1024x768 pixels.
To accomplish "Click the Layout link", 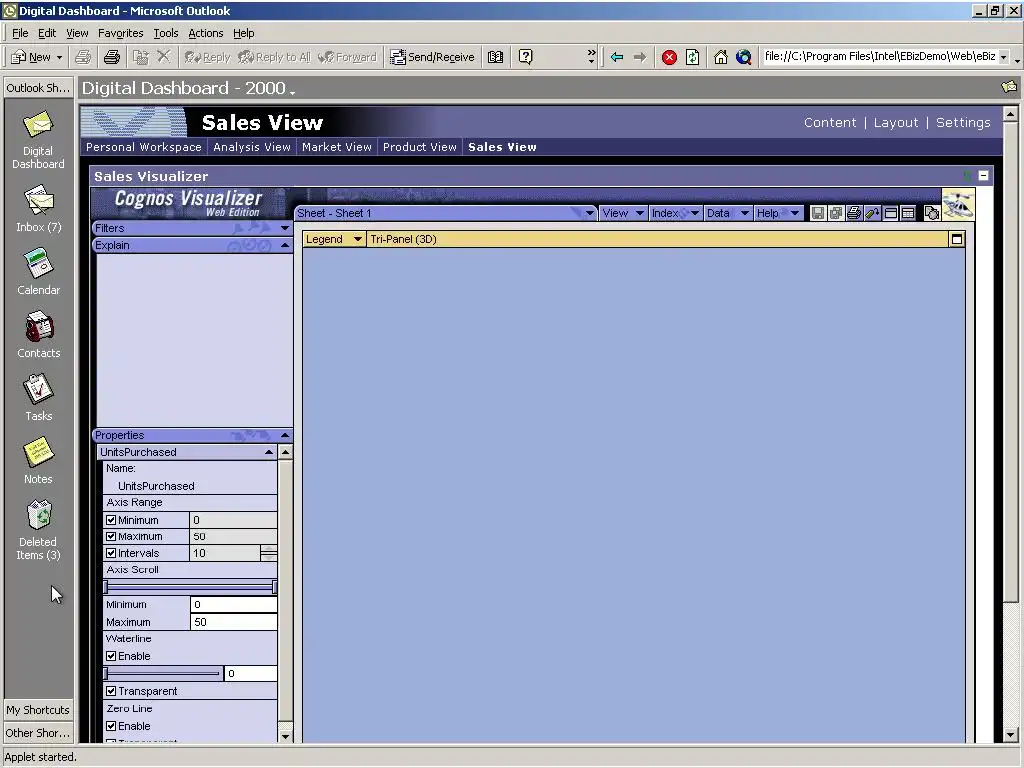I will point(896,122).
